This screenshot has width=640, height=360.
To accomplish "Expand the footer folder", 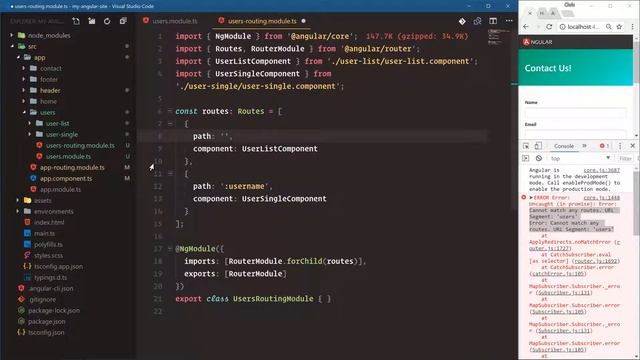I will [x=24, y=80].
